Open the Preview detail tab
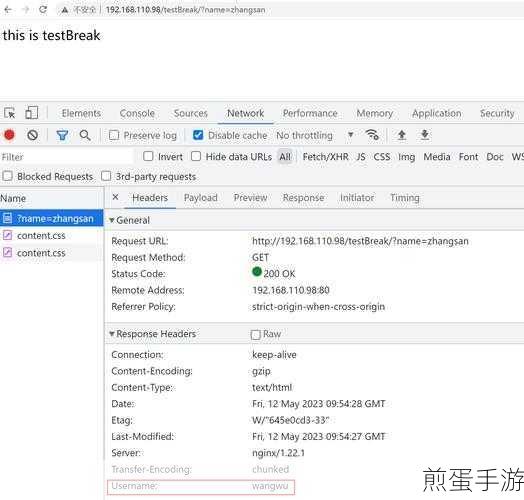 point(250,198)
